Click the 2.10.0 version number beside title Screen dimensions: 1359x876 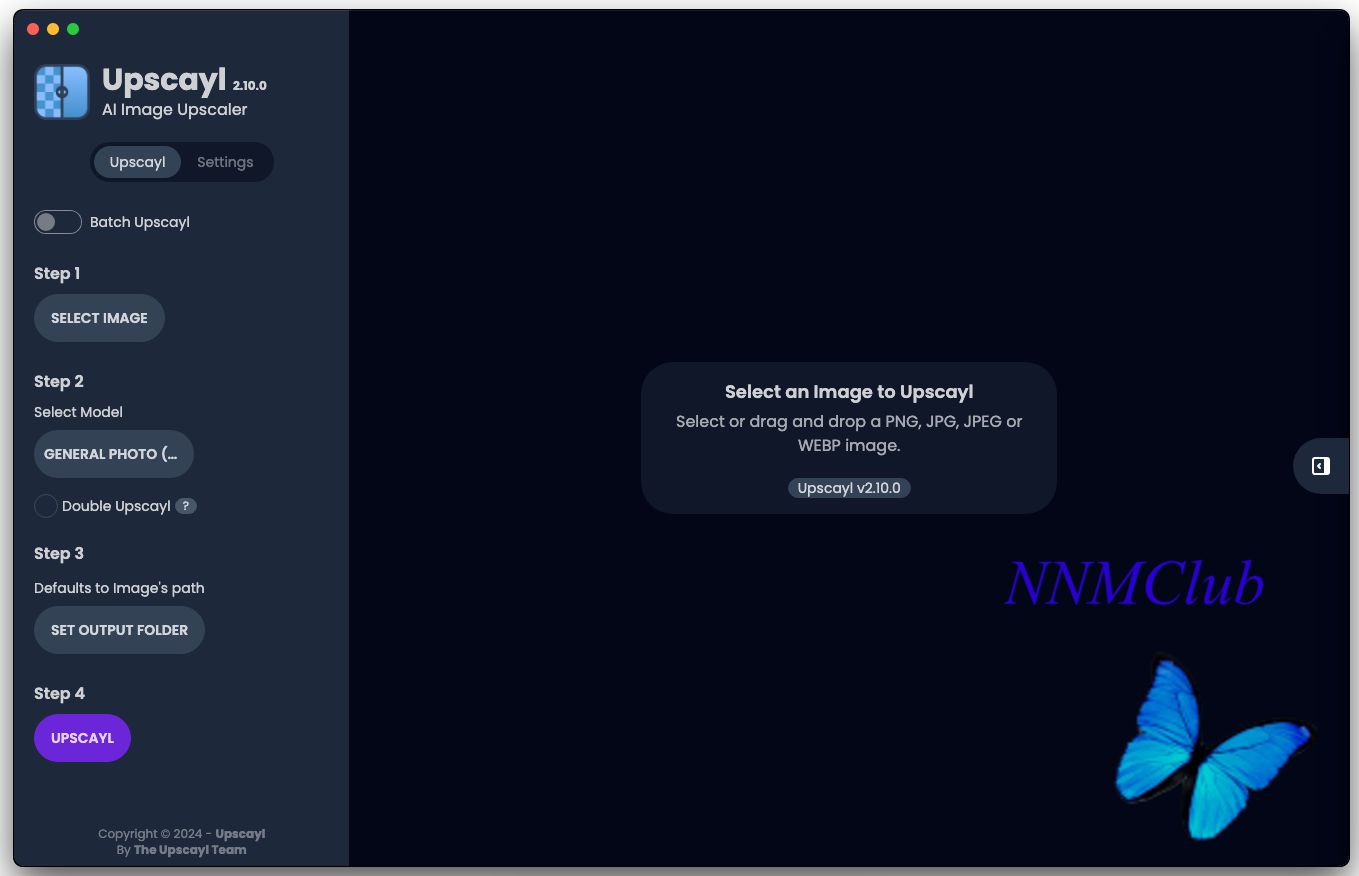tap(250, 86)
